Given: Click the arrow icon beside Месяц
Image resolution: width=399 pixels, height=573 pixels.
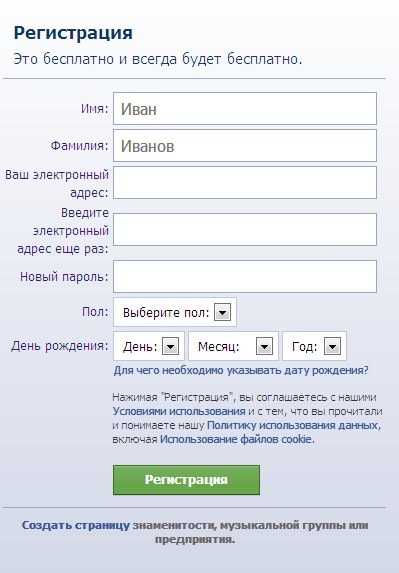Looking at the screenshot, I should pyautogui.click(x=265, y=346).
